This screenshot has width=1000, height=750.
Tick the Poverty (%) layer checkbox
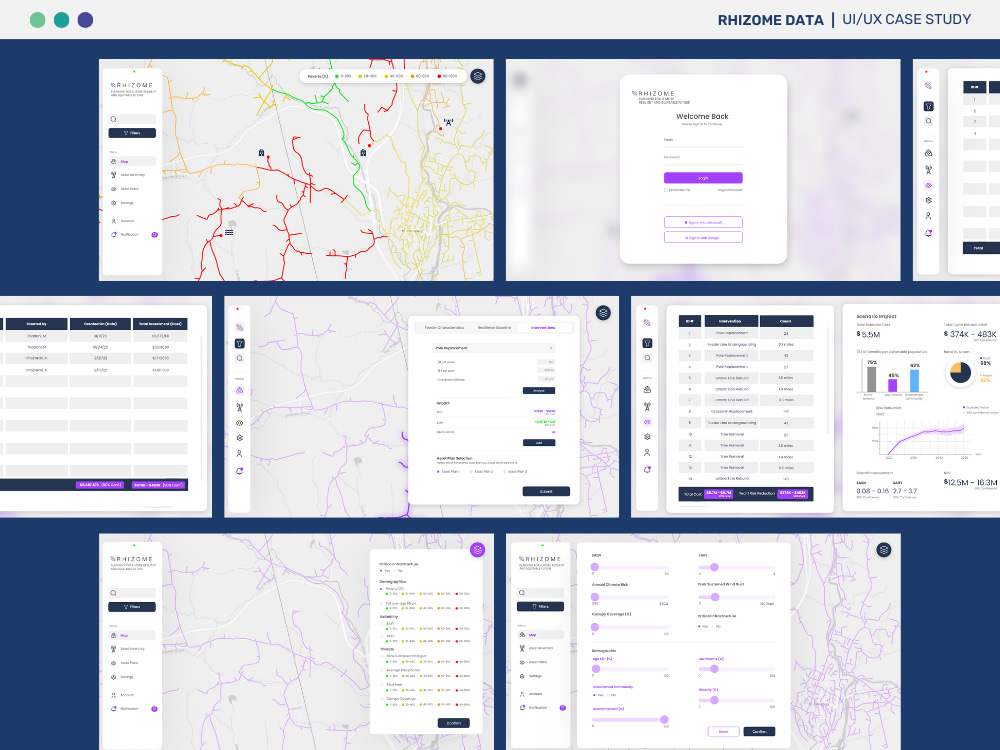tap(382, 589)
